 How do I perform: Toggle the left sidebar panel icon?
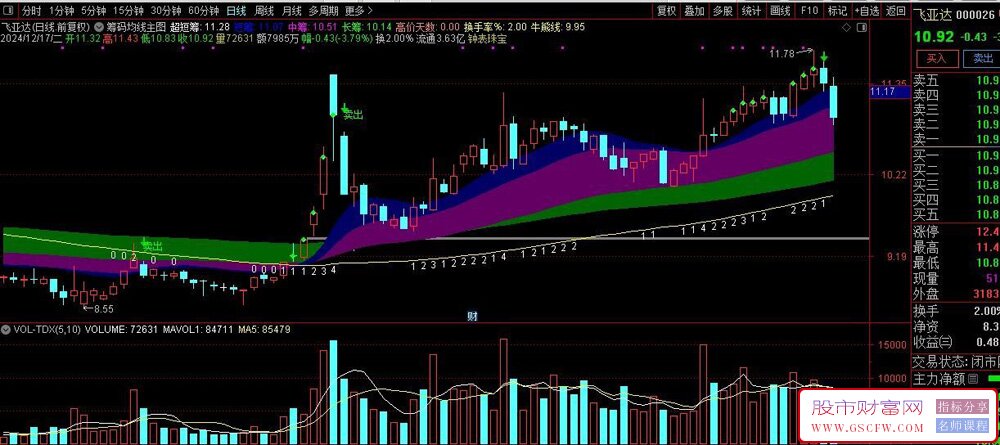[x=10, y=11]
